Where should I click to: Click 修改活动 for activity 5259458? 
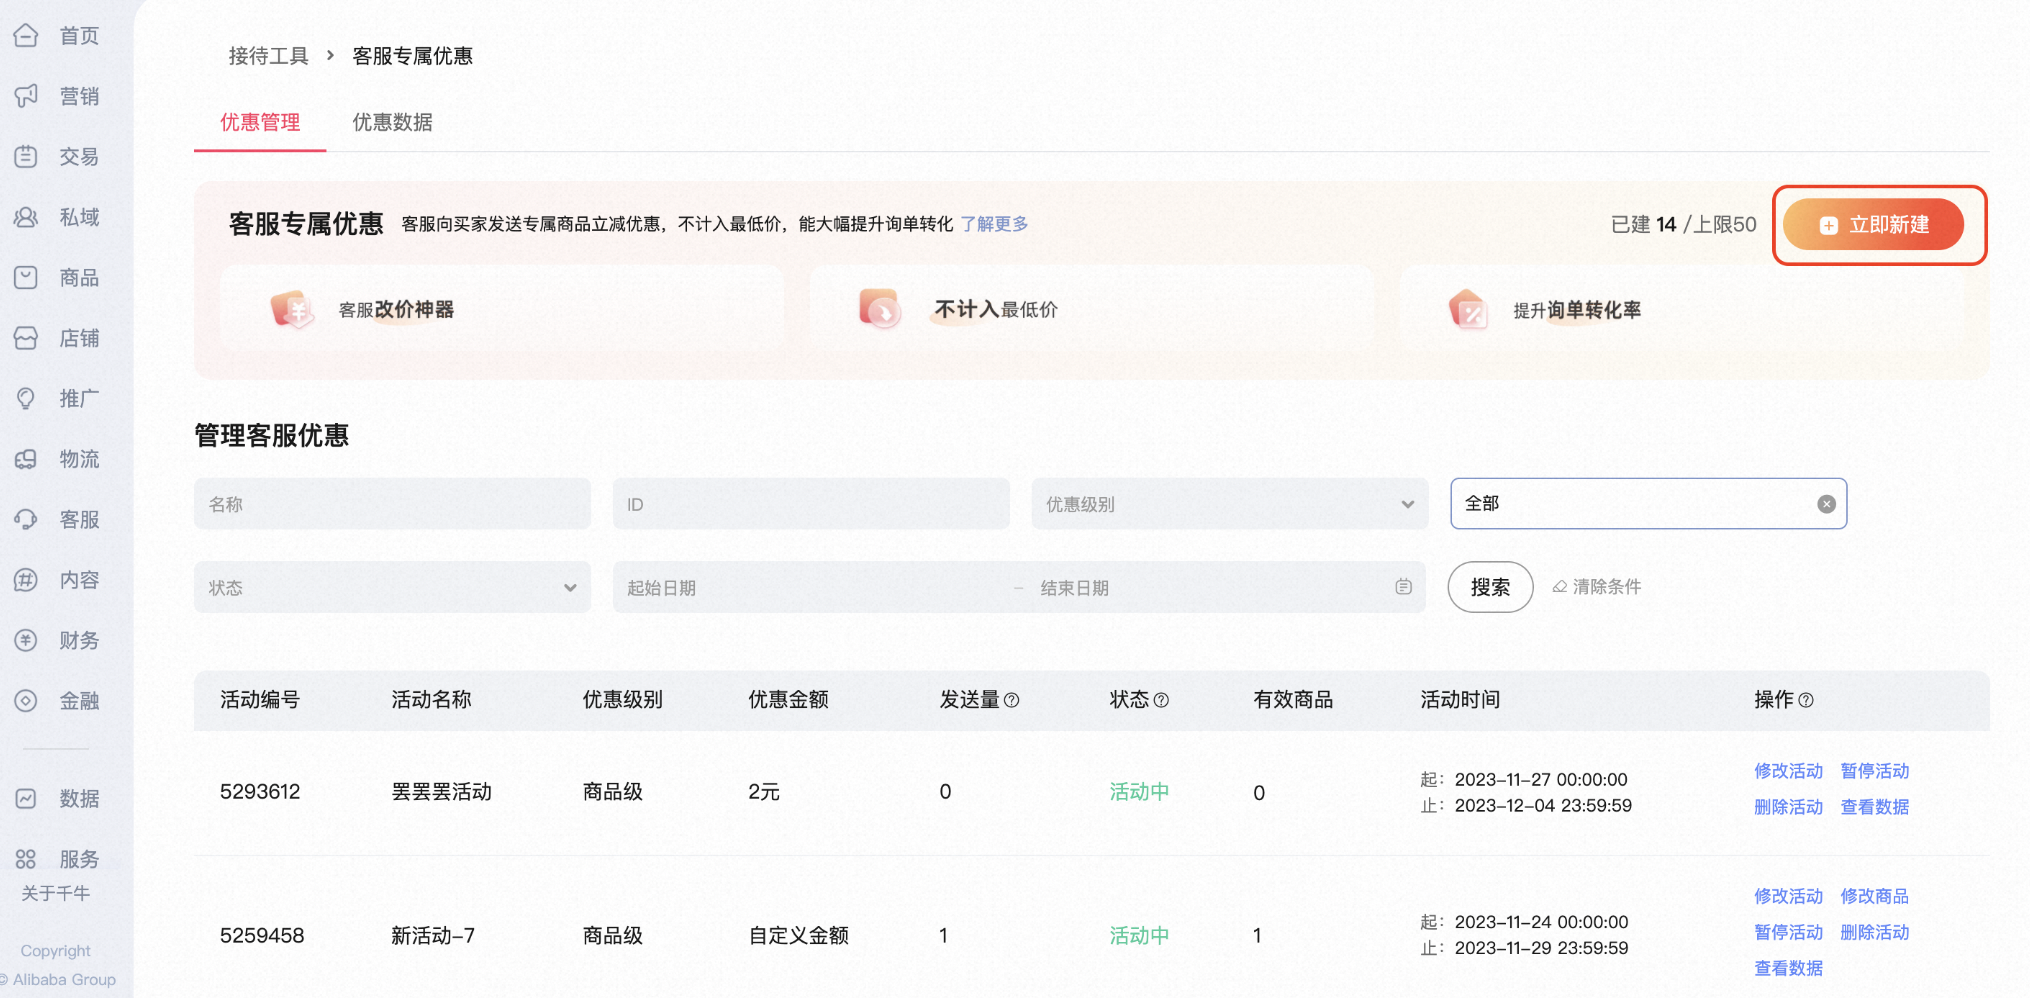(1788, 896)
